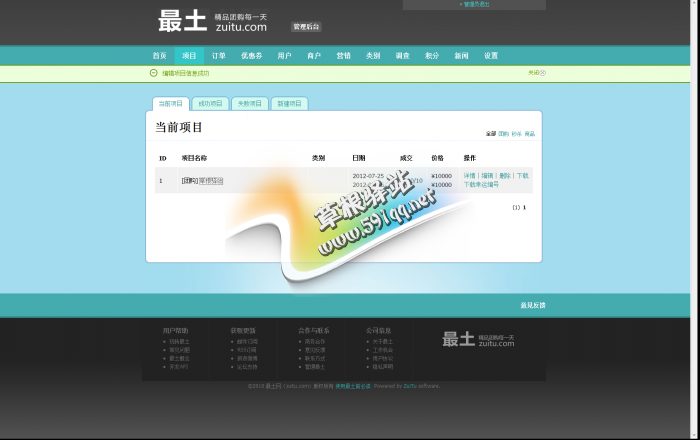The image size is (700, 440).
Task: Open the 新建项目 tab
Action: click(x=289, y=104)
